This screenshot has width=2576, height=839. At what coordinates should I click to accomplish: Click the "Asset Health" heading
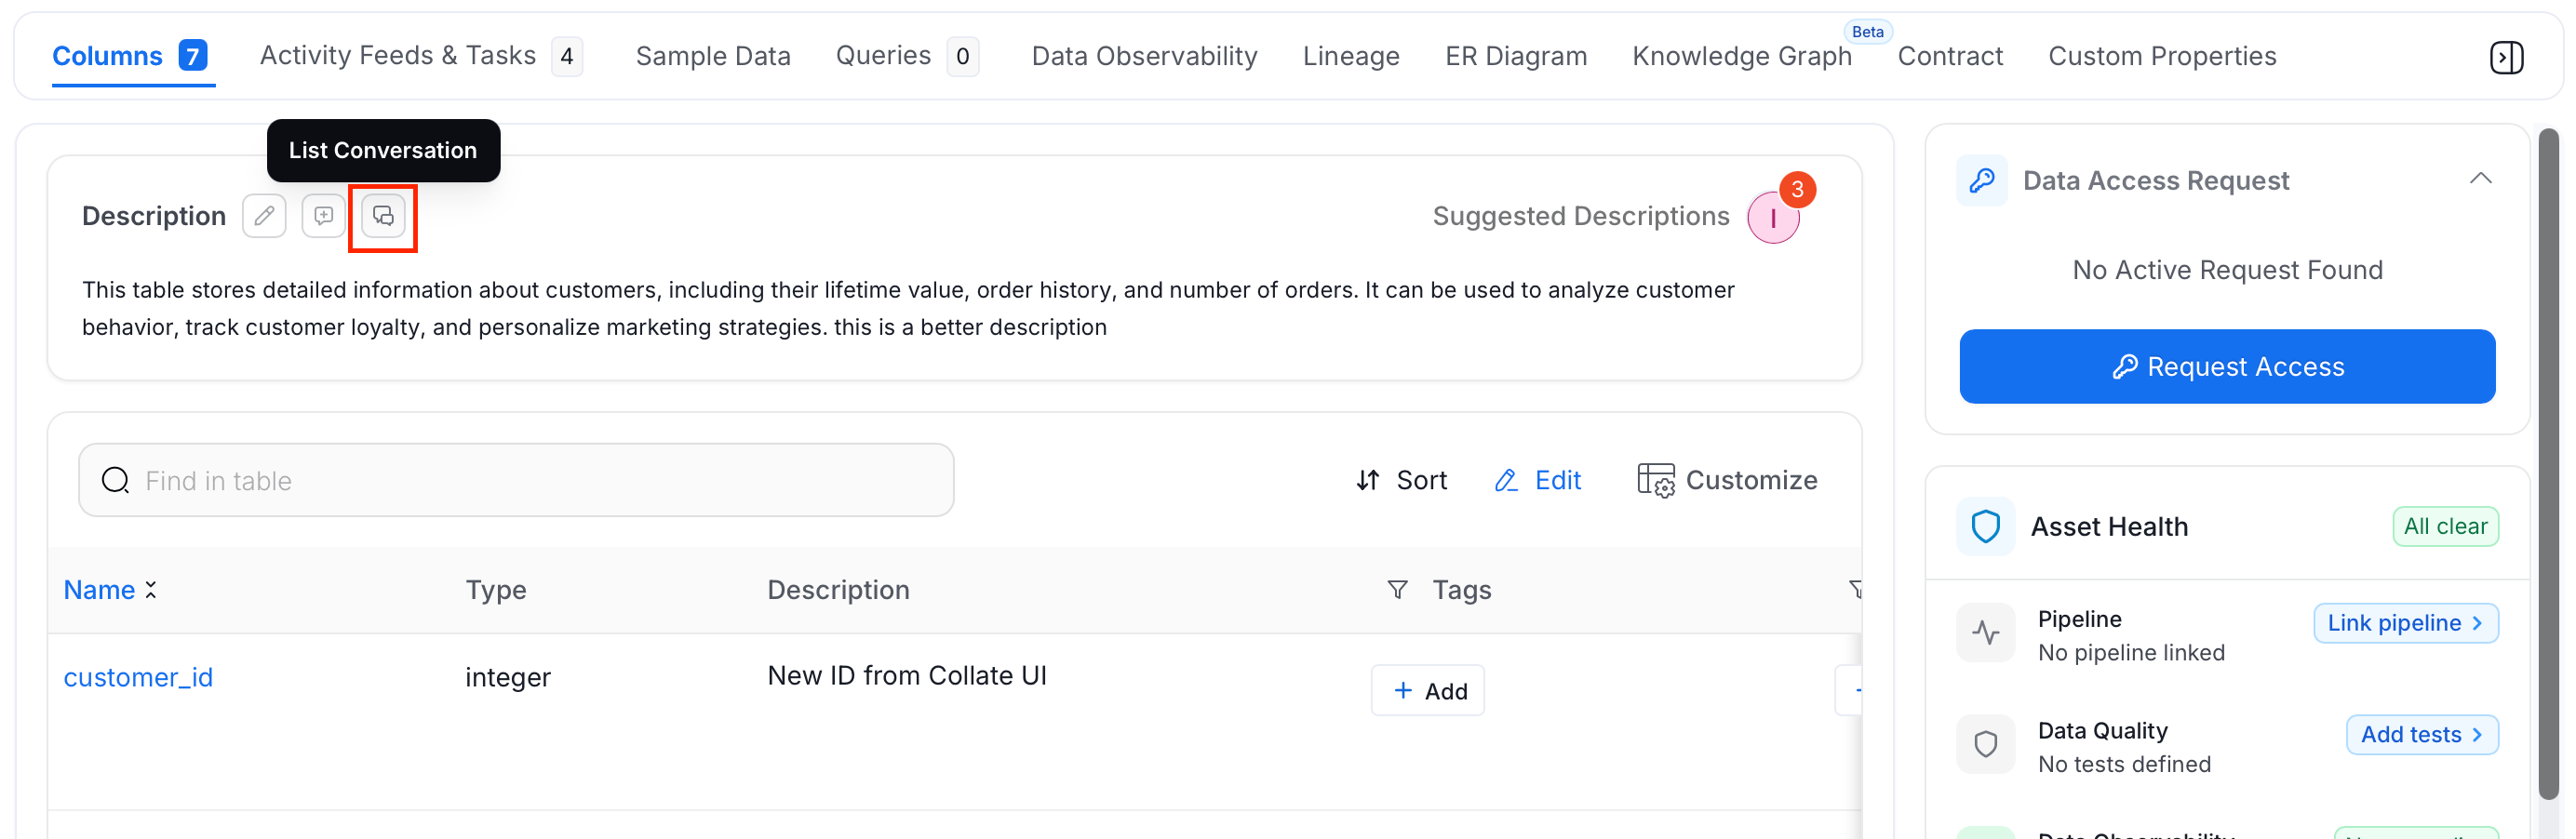pos(2109,527)
